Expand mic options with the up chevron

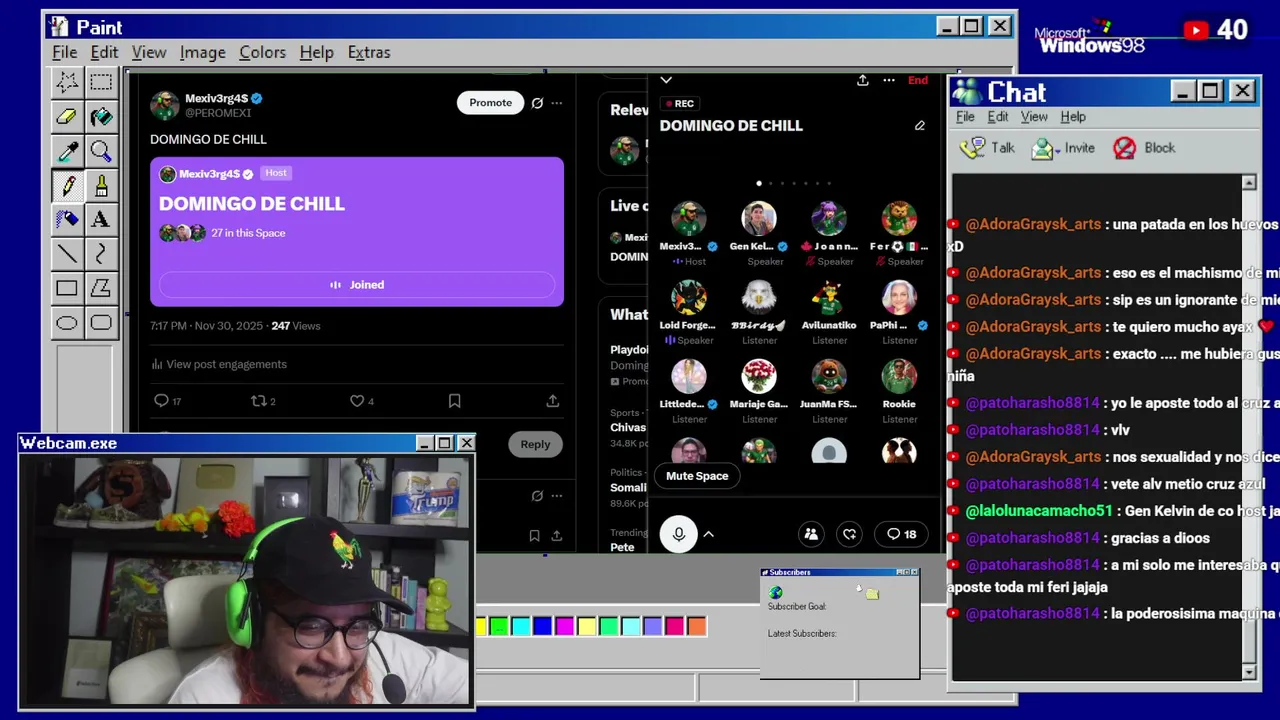click(708, 534)
